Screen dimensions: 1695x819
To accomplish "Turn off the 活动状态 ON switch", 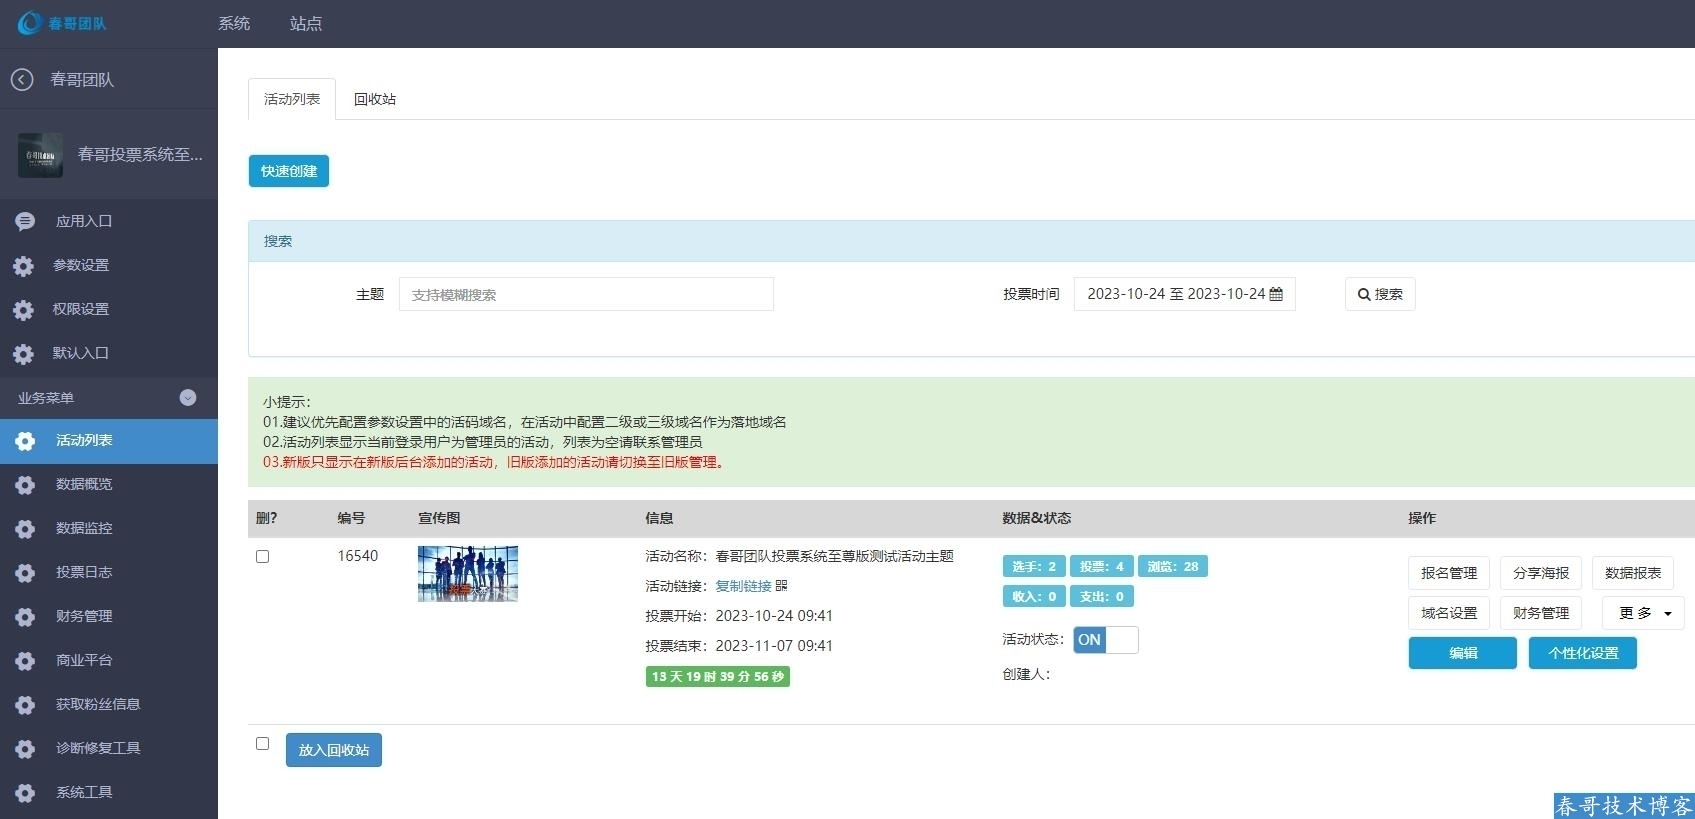I will tap(1105, 640).
